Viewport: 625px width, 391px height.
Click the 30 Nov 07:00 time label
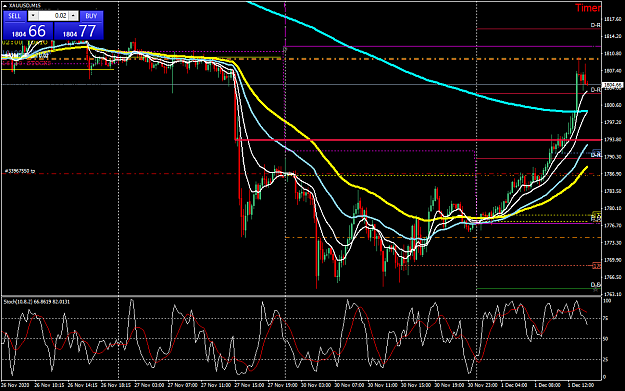point(349,385)
